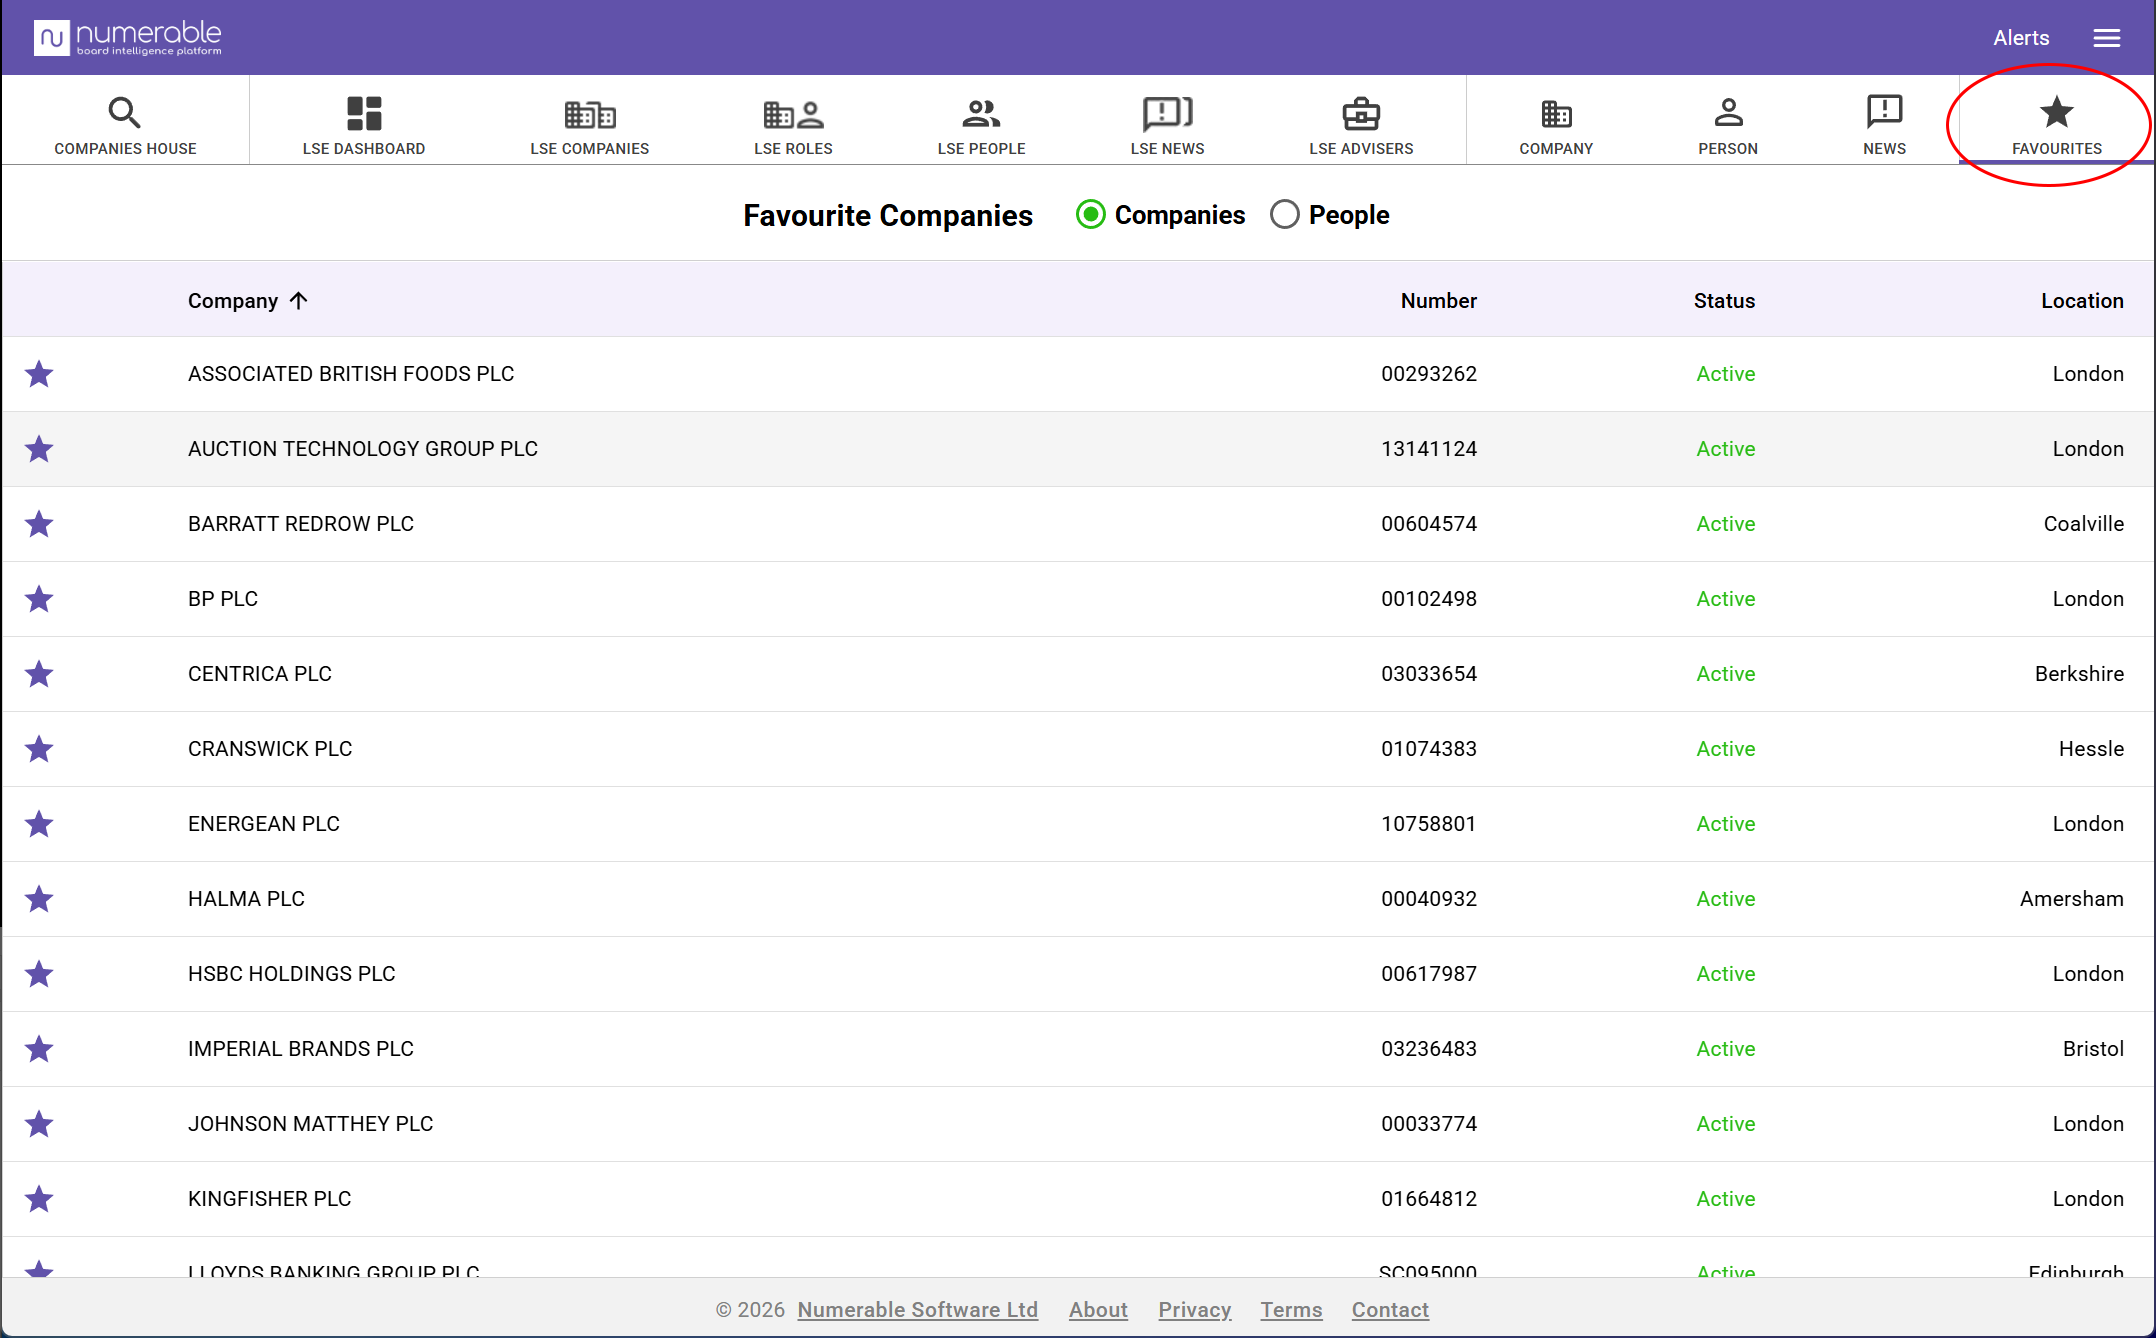
Task: Unfavourite Cranswick PLC star
Action: (39, 749)
